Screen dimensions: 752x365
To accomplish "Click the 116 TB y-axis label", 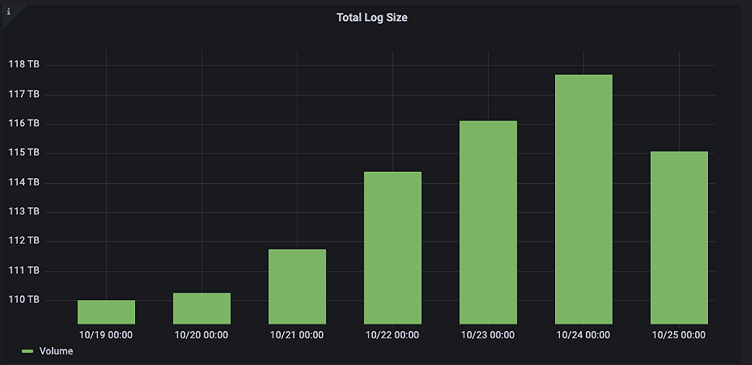I will click(x=24, y=124).
